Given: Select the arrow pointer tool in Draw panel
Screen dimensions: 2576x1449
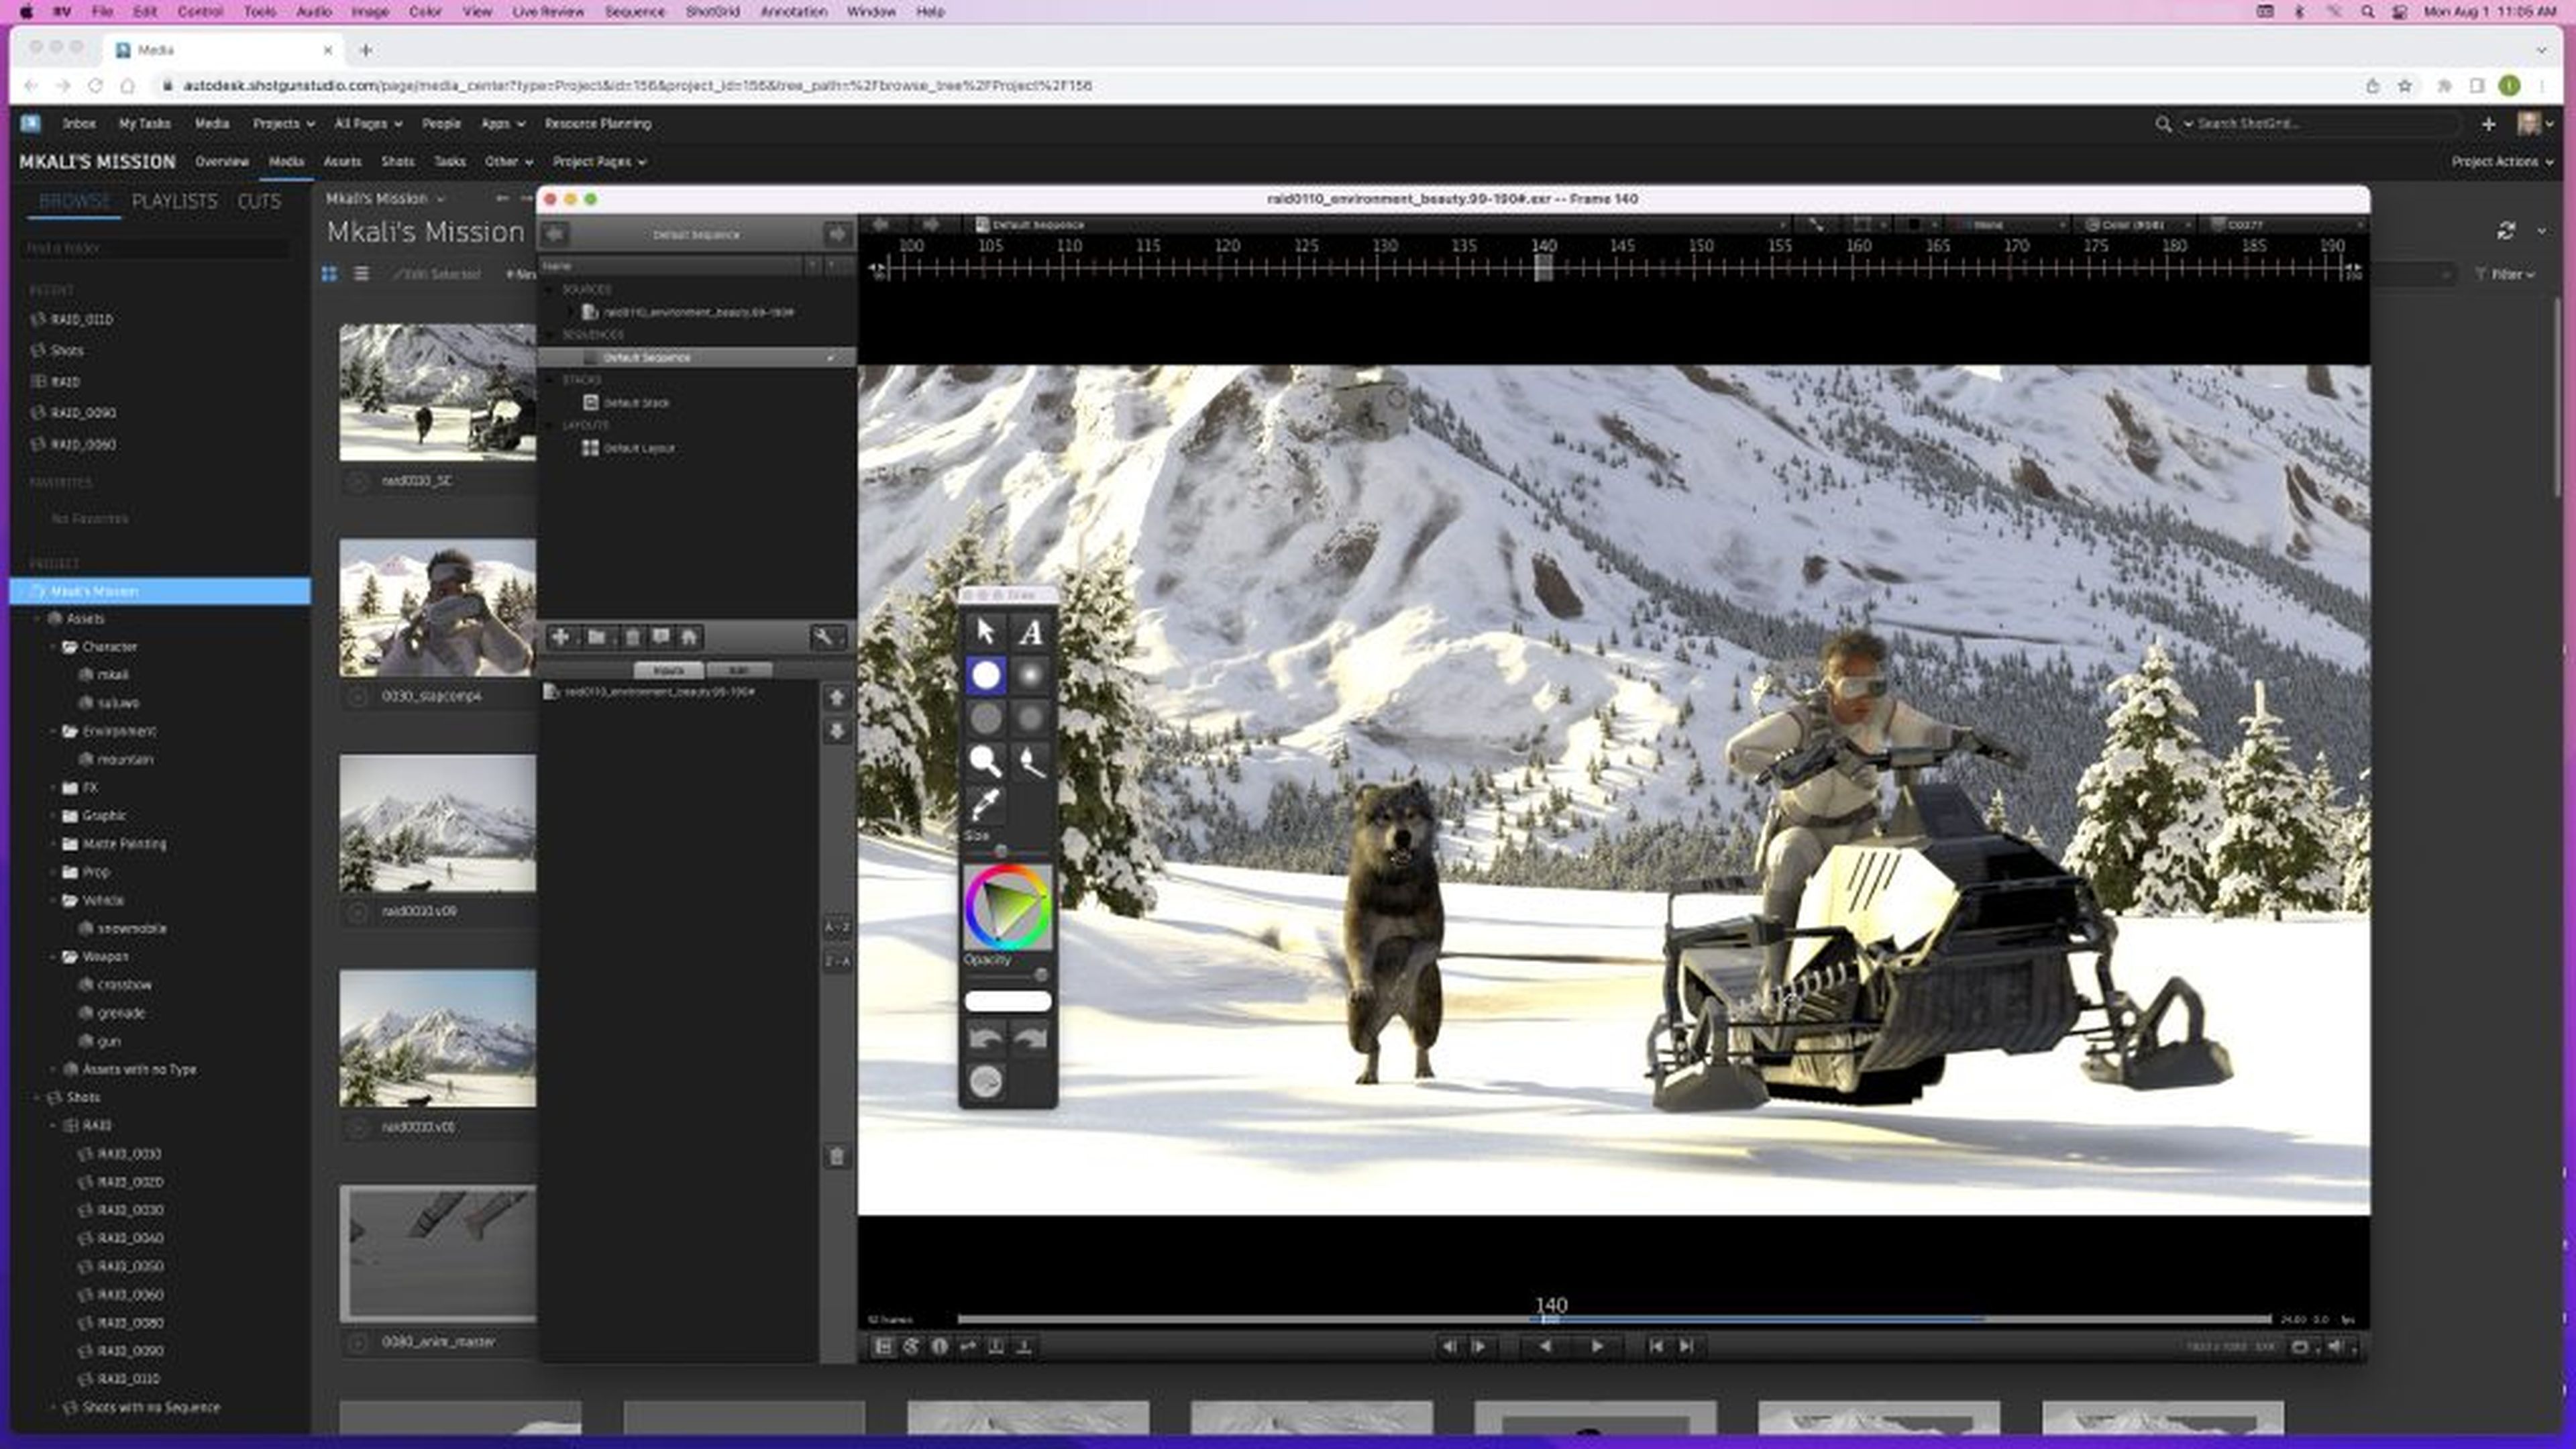Looking at the screenshot, I should coord(985,632).
